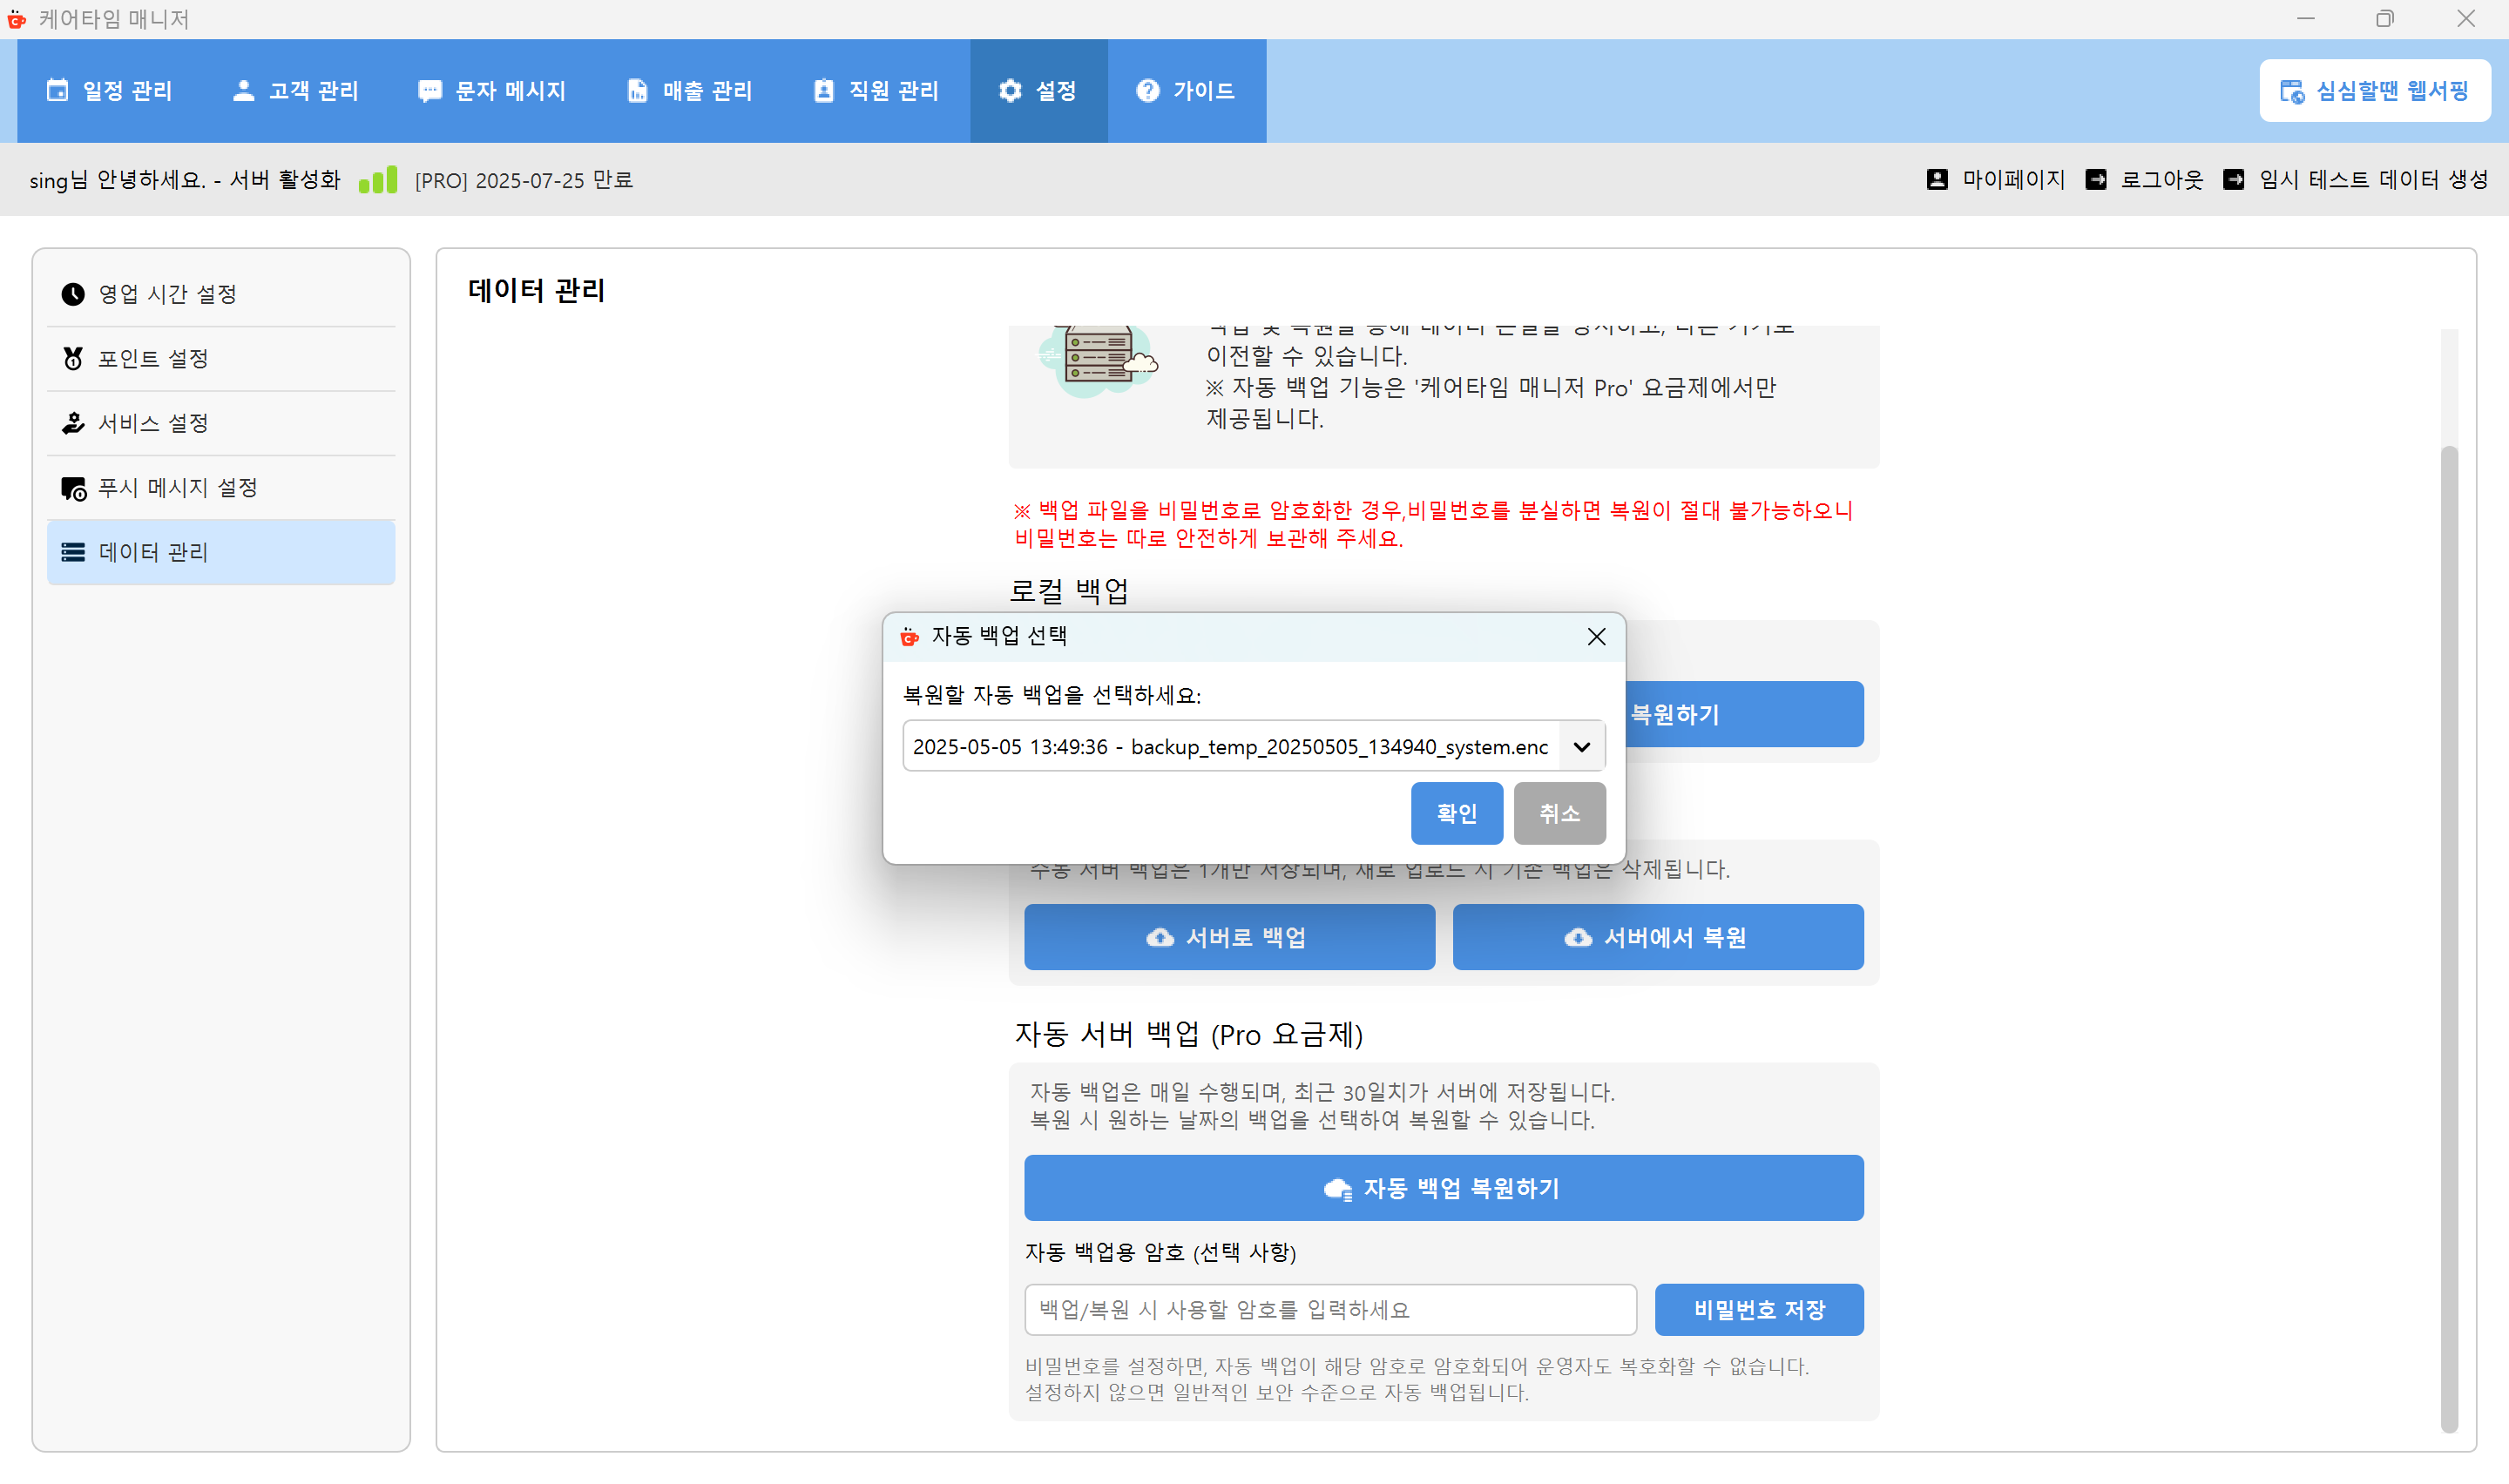Click the 자동 서버 백업 (Pro 요금제) heading
Viewport: 2509px width, 1484px height.
1189,1035
